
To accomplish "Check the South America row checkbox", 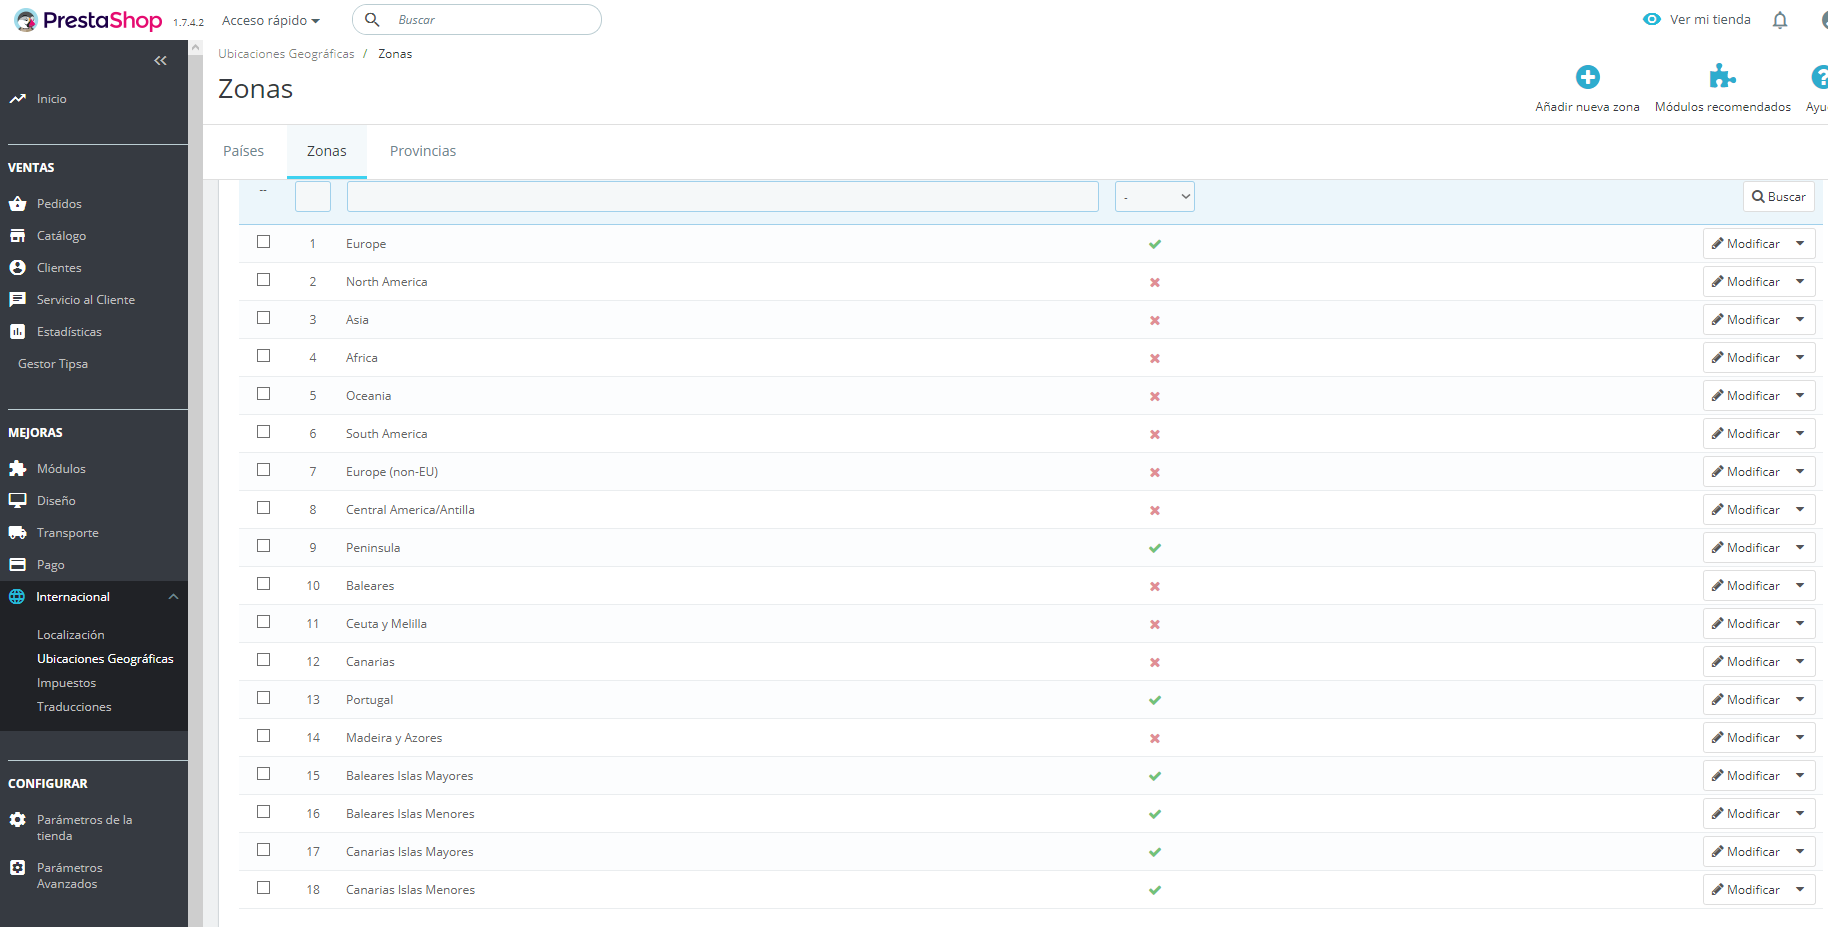I will tap(264, 432).
